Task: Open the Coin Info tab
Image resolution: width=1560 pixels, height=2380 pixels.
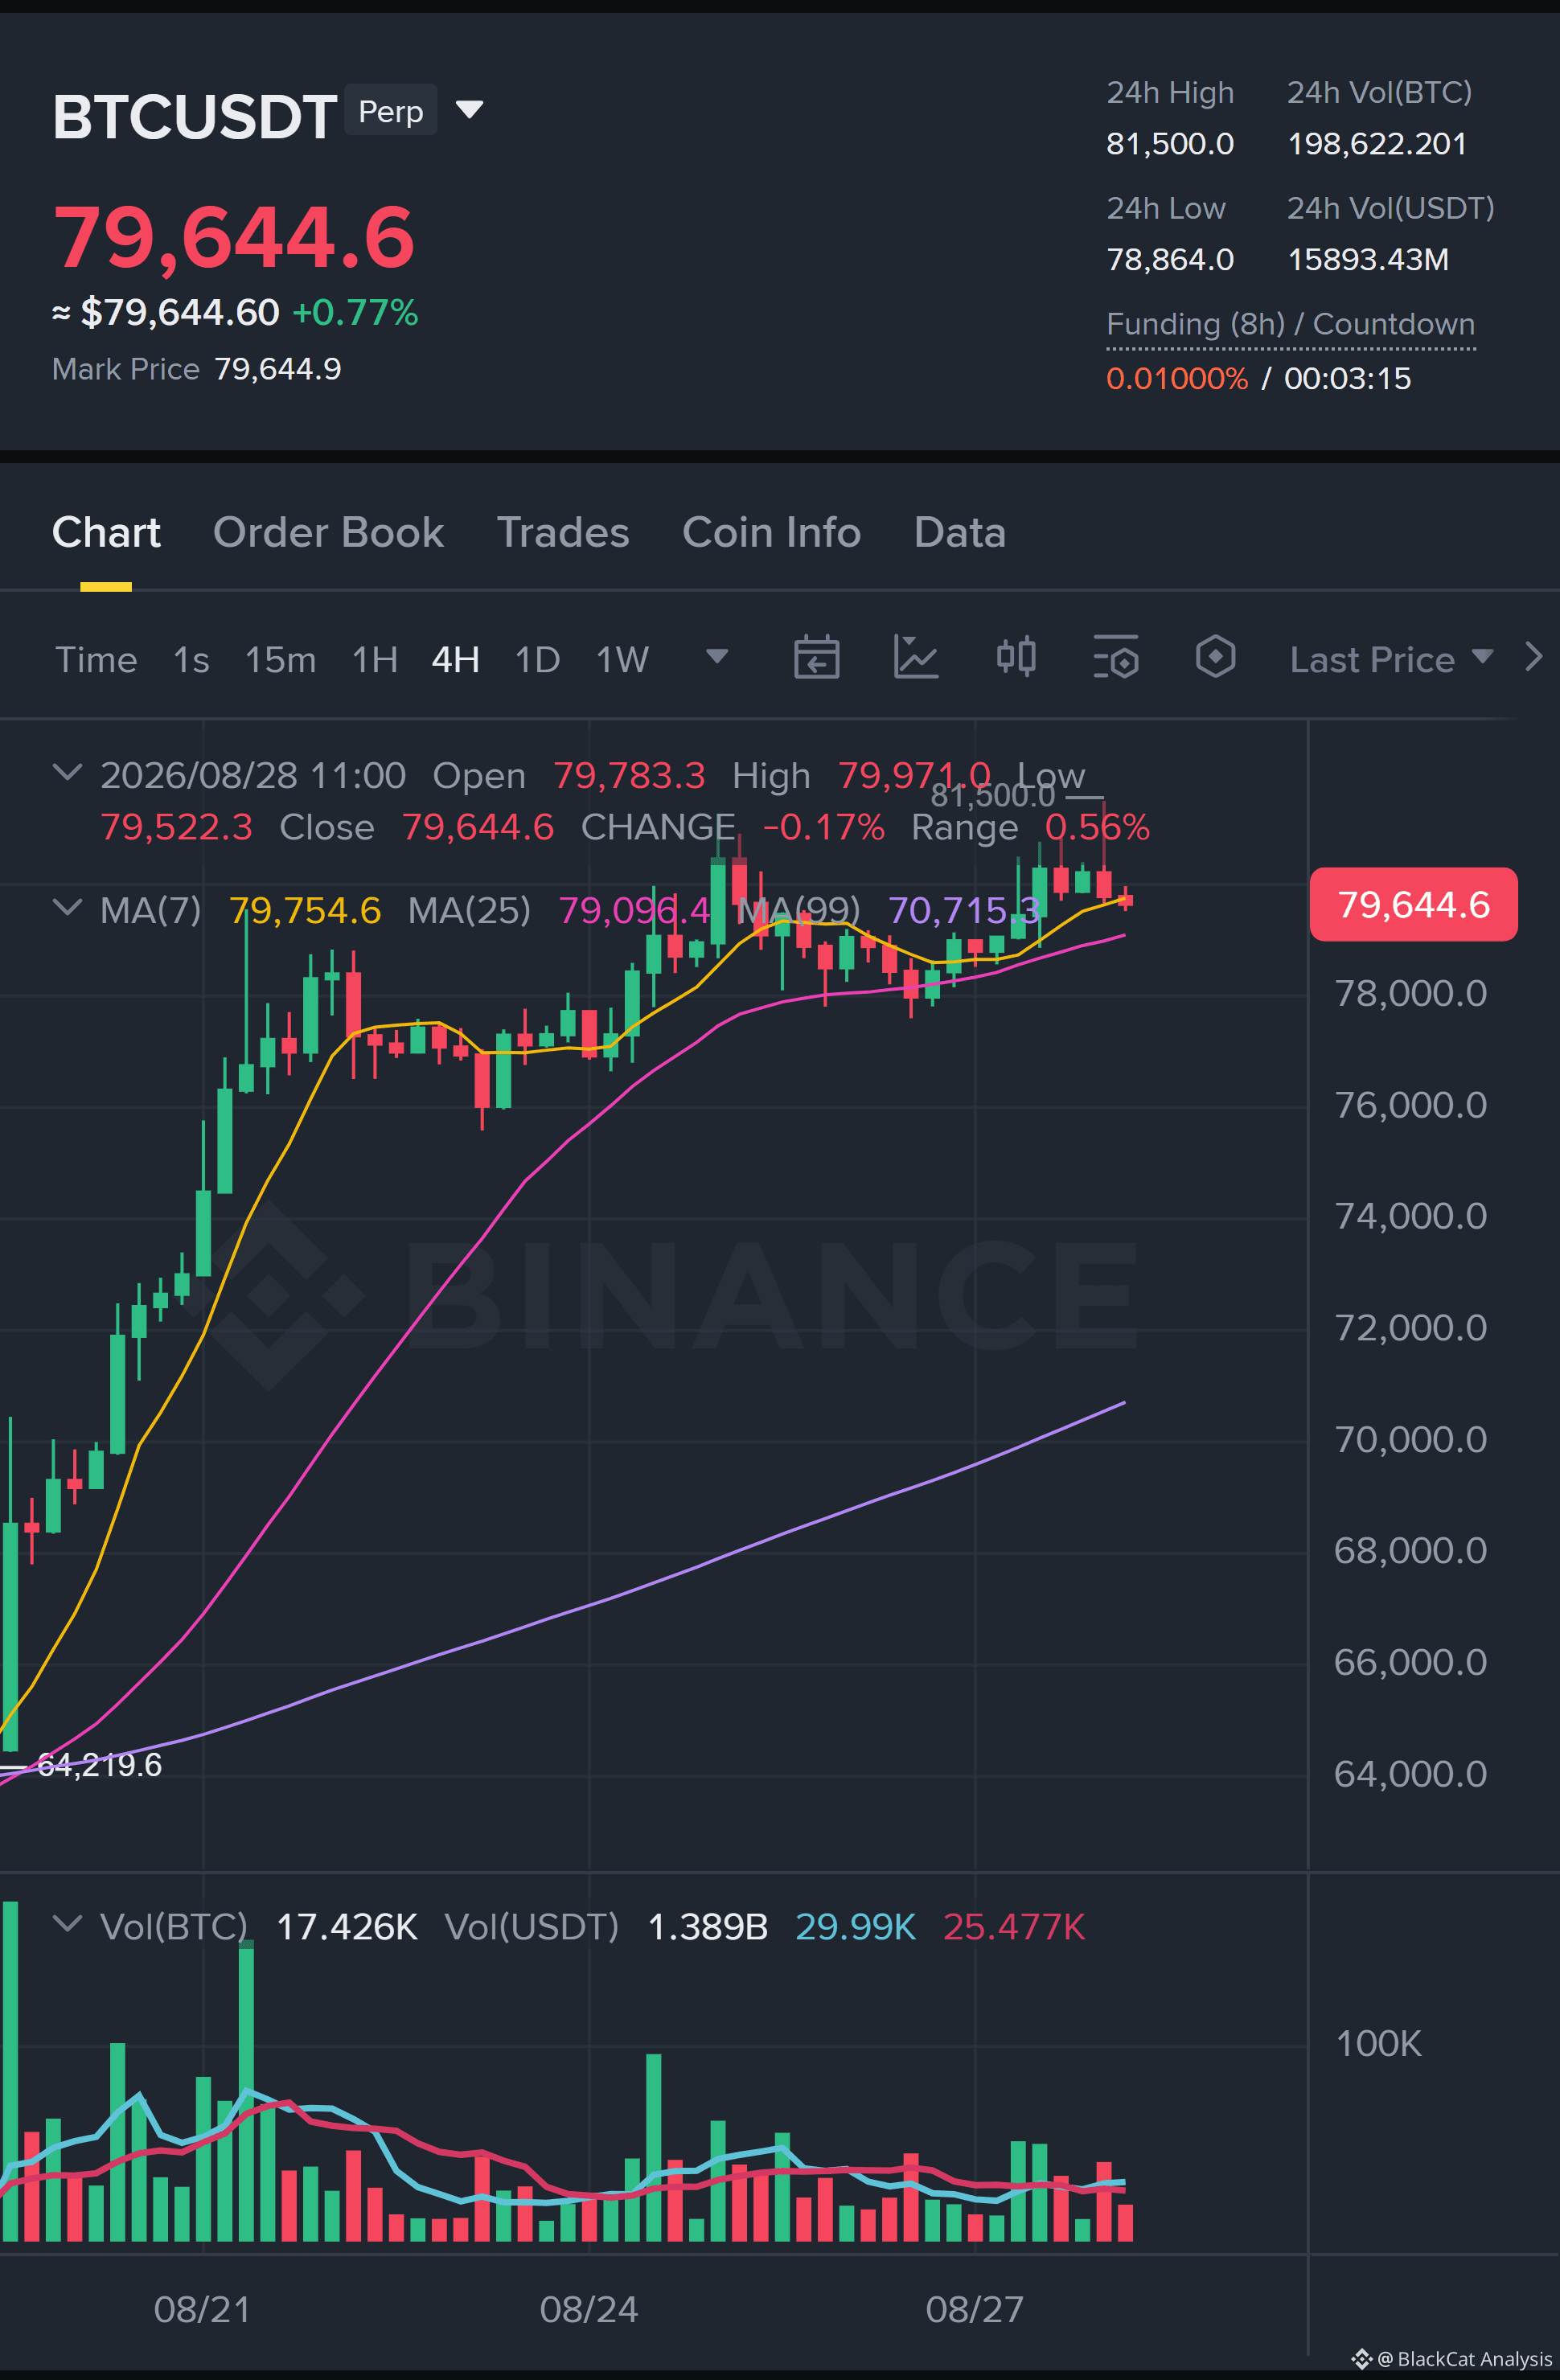Action: coord(771,533)
